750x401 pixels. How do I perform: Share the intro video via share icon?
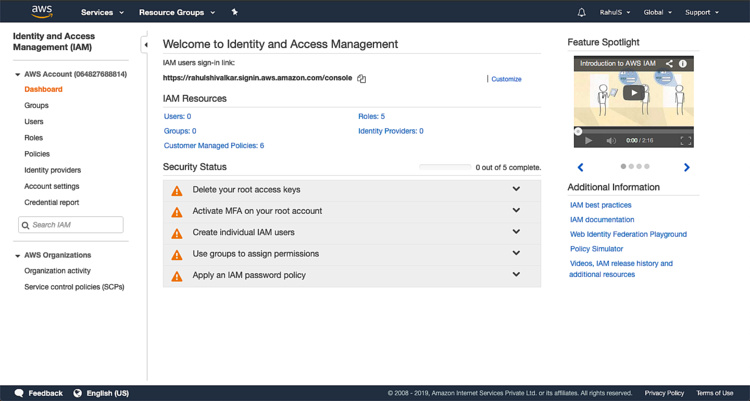[669, 63]
